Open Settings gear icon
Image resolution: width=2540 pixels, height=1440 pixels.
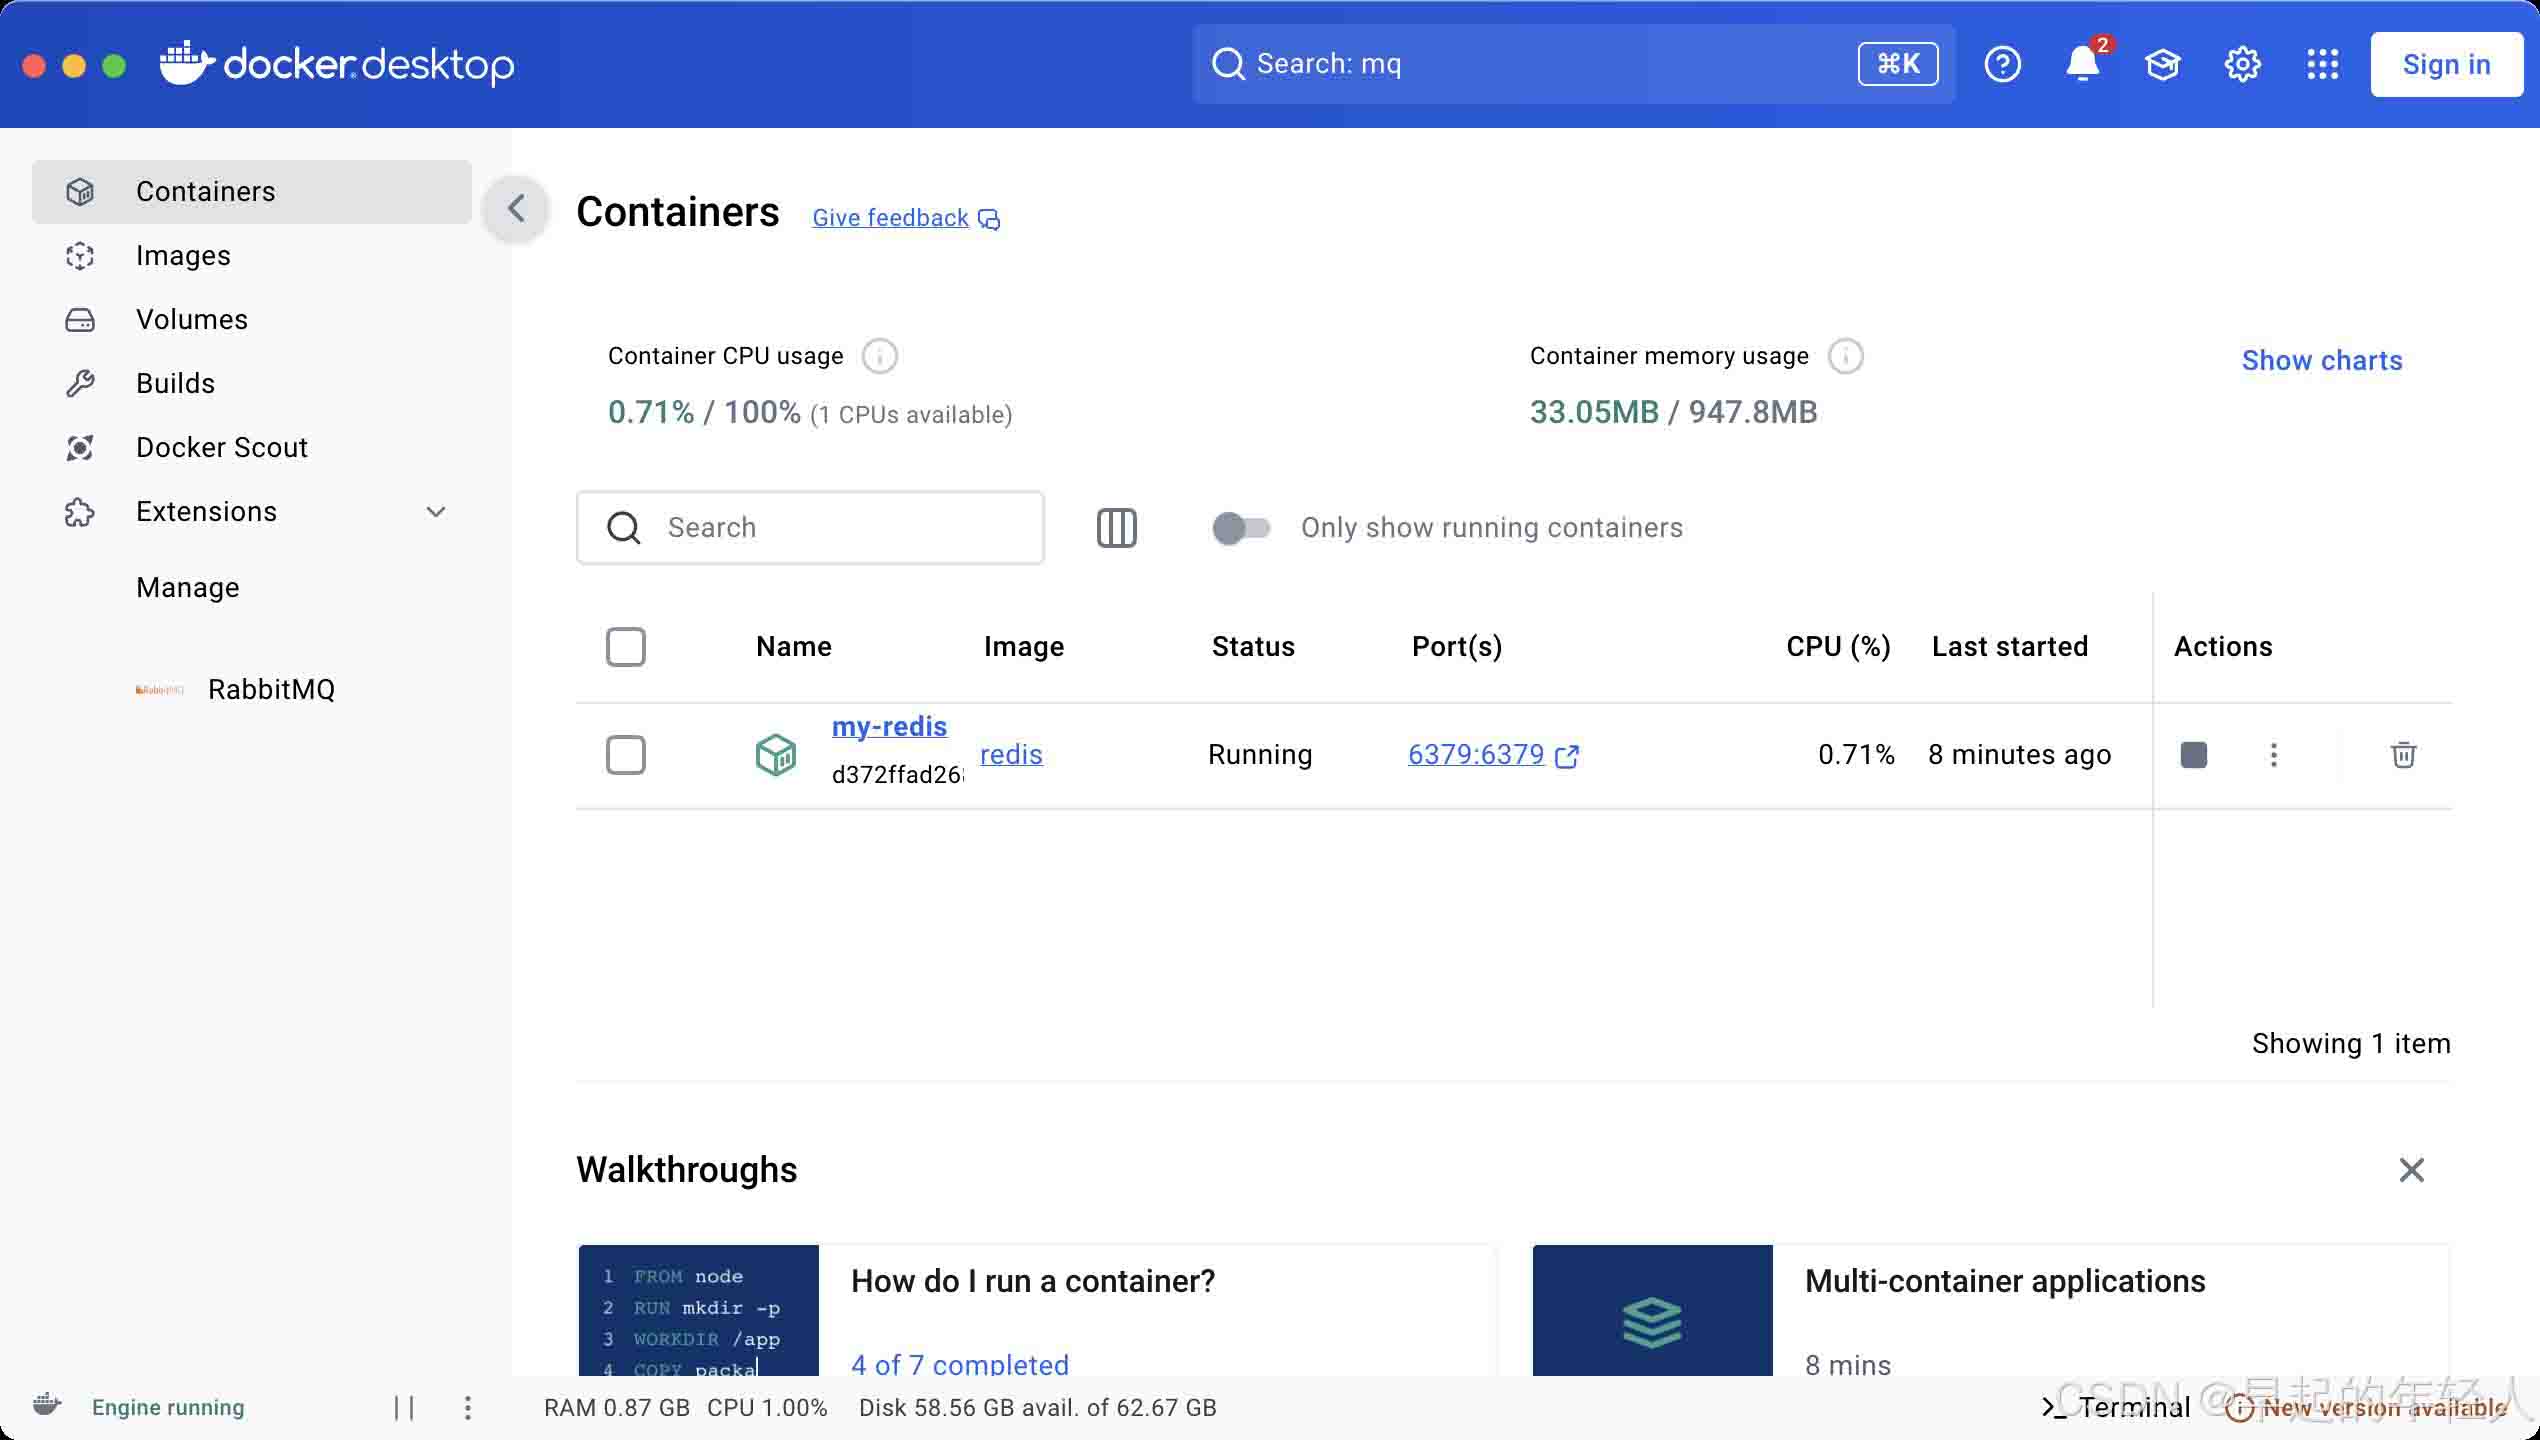click(x=2242, y=64)
